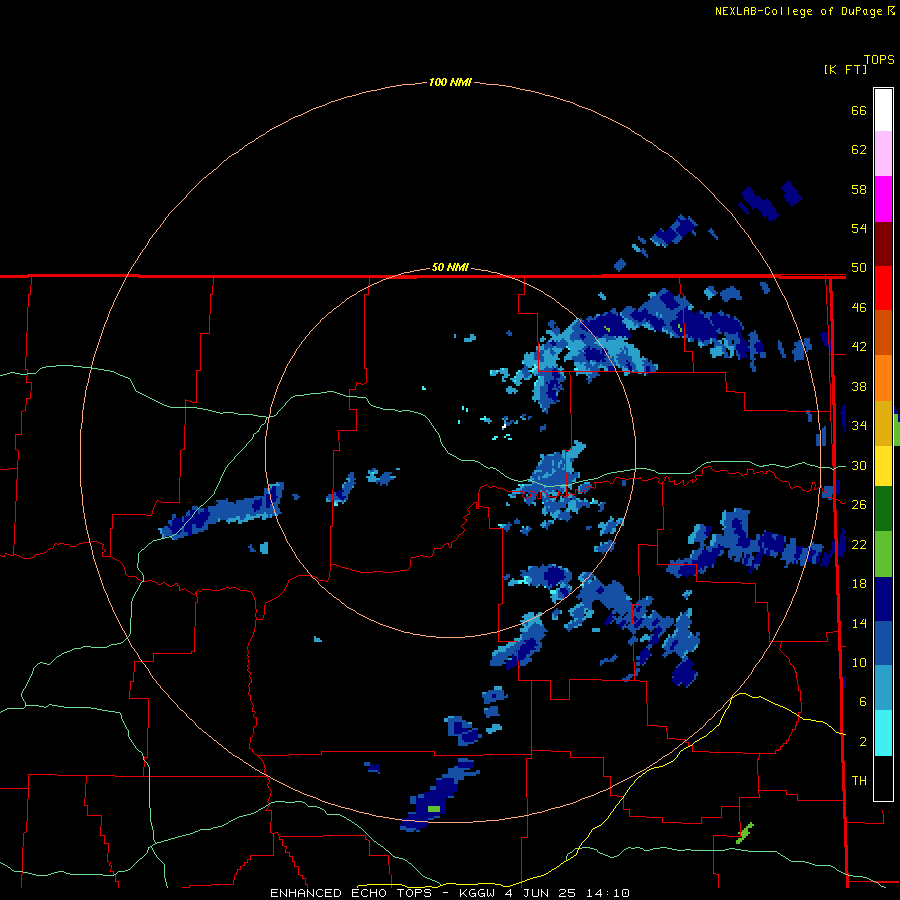Screen dimensions: 900x900
Task: Pick the bright red legend swatch
Action: tap(883, 288)
